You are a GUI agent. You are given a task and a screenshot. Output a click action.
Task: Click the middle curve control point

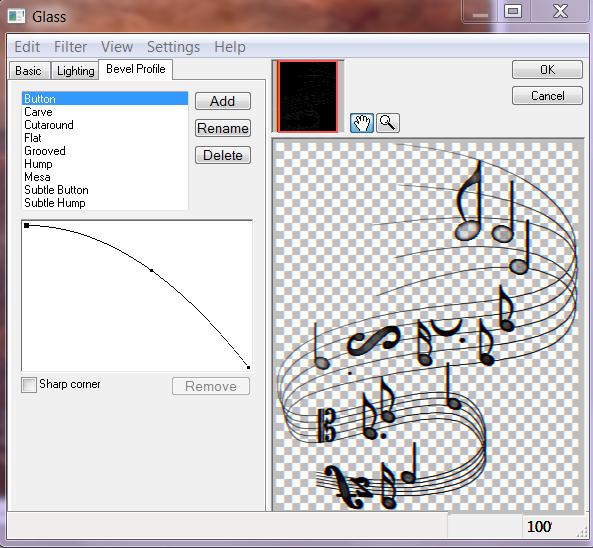pyautogui.click(x=152, y=270)
